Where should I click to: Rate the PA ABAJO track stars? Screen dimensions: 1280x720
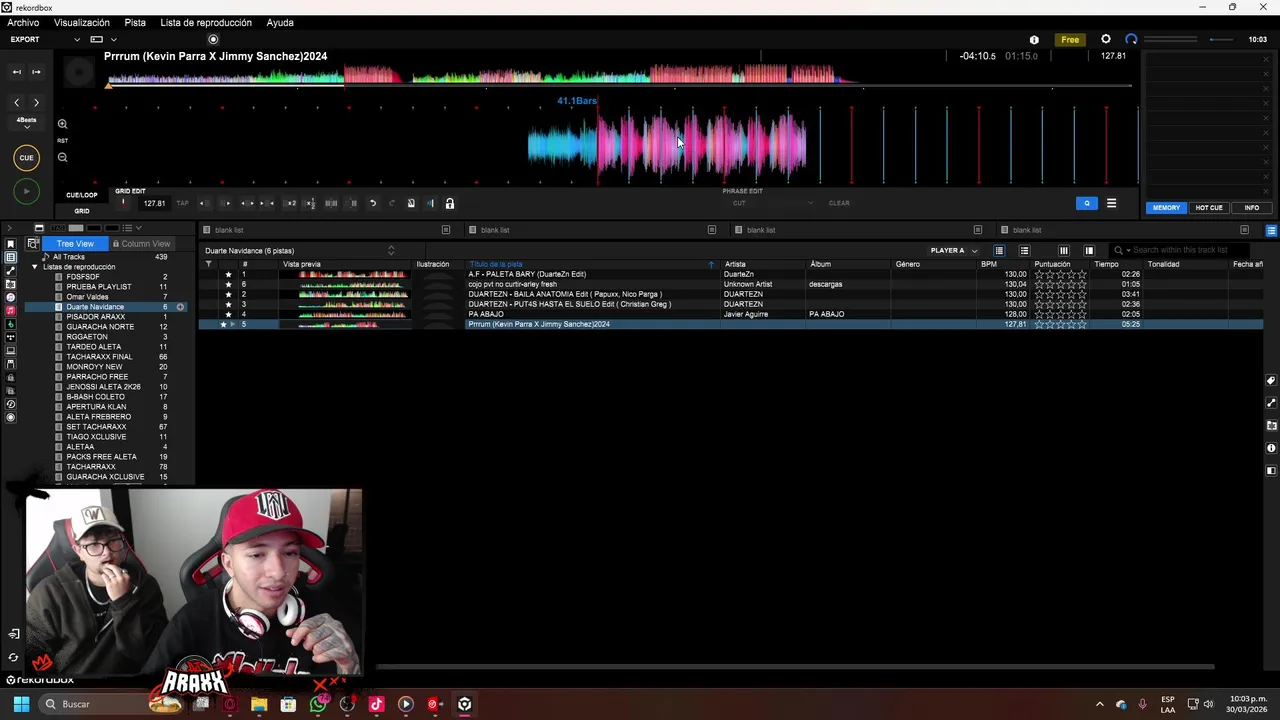point(1061,314)
